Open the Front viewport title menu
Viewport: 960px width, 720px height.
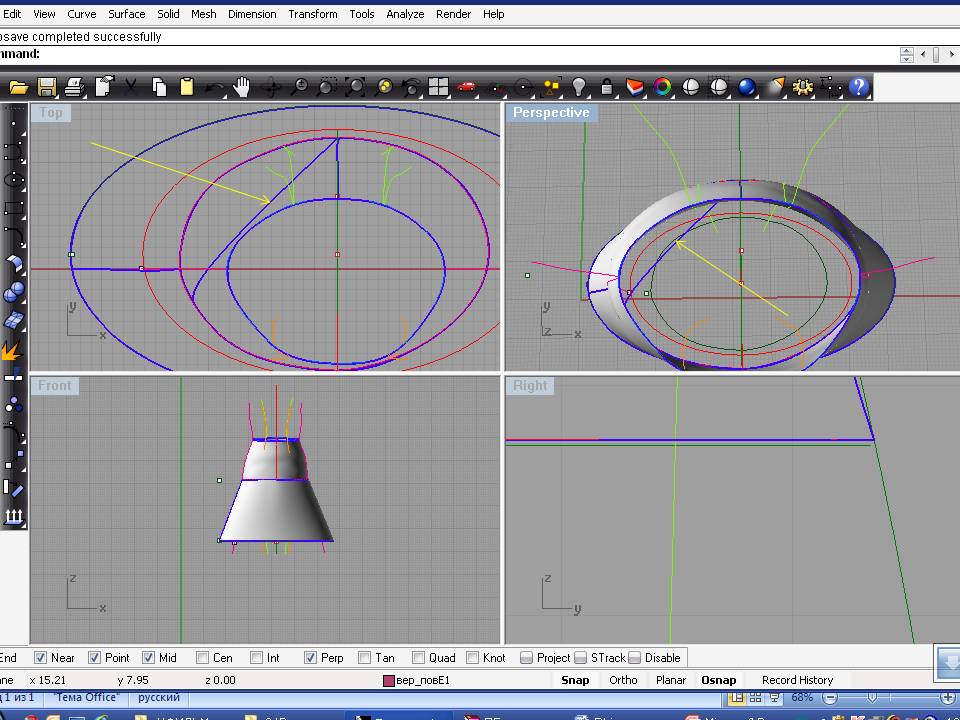point(55,385)
